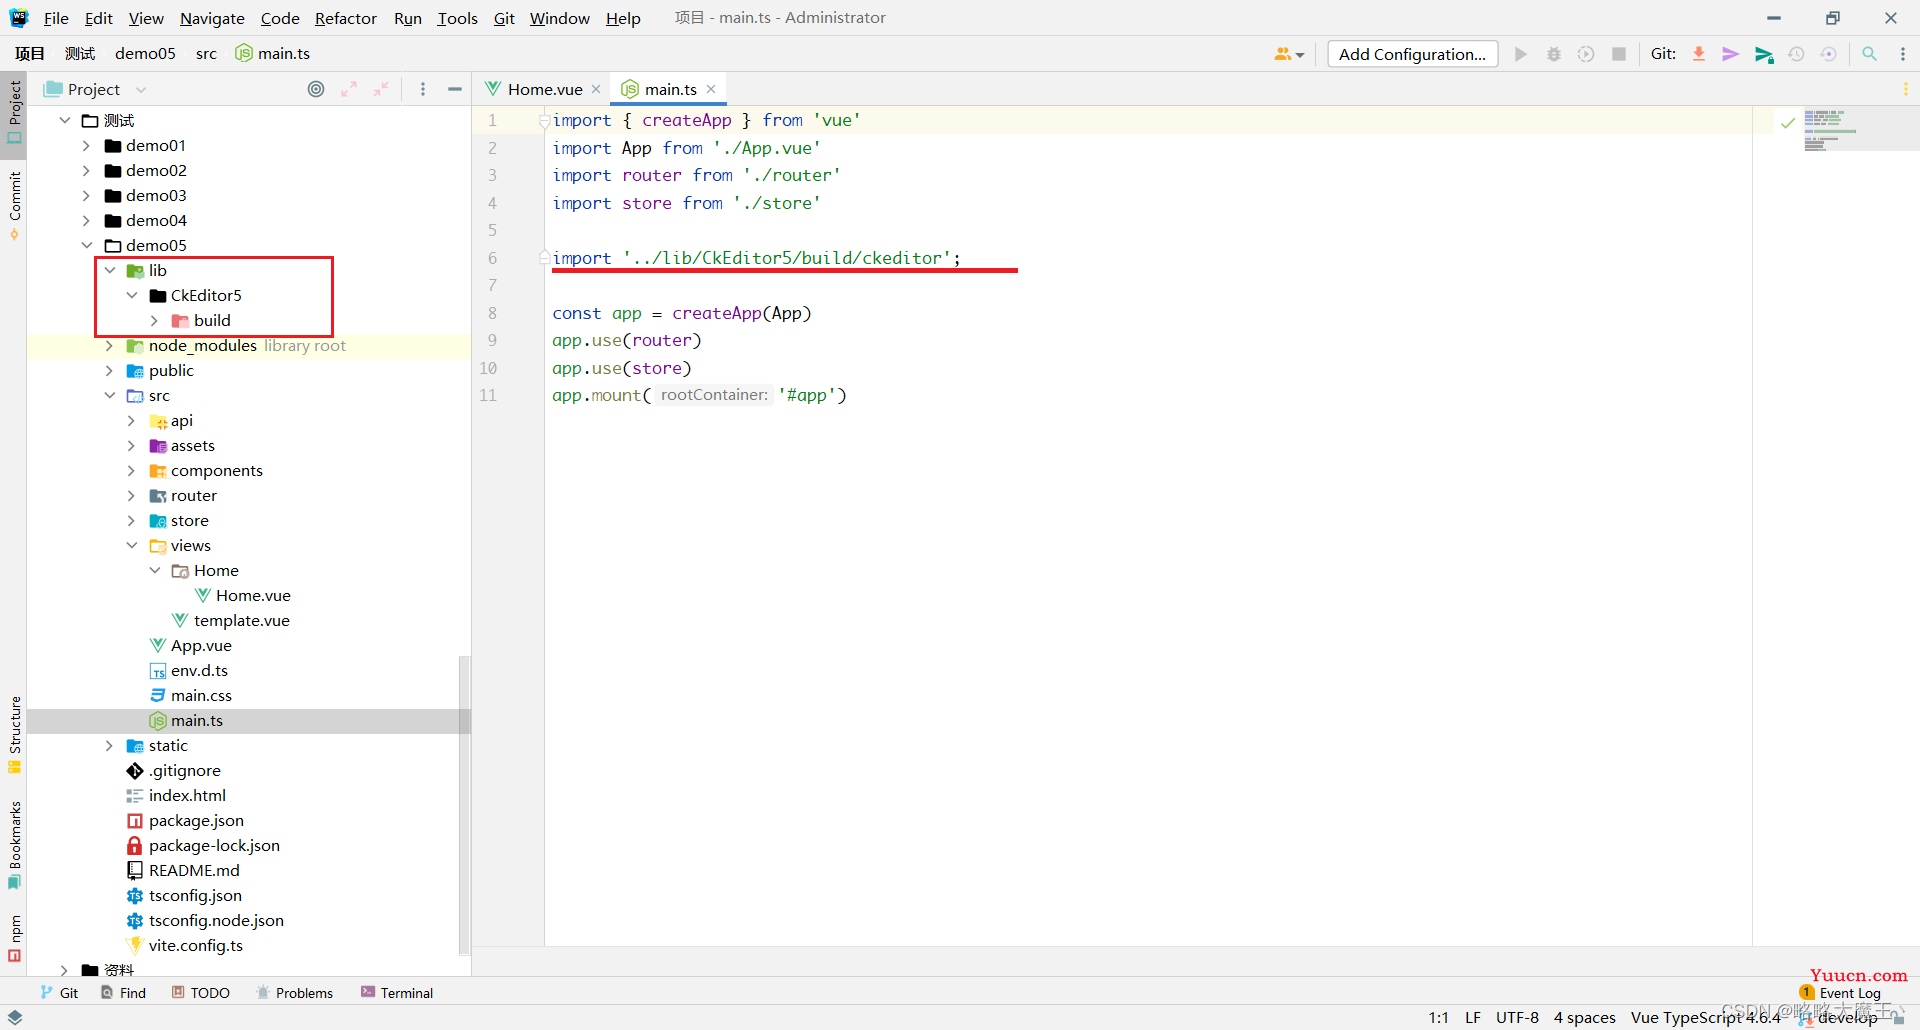Click the Select Opened File target icon
The image size is (1920, 1030).
pos(316,89)
